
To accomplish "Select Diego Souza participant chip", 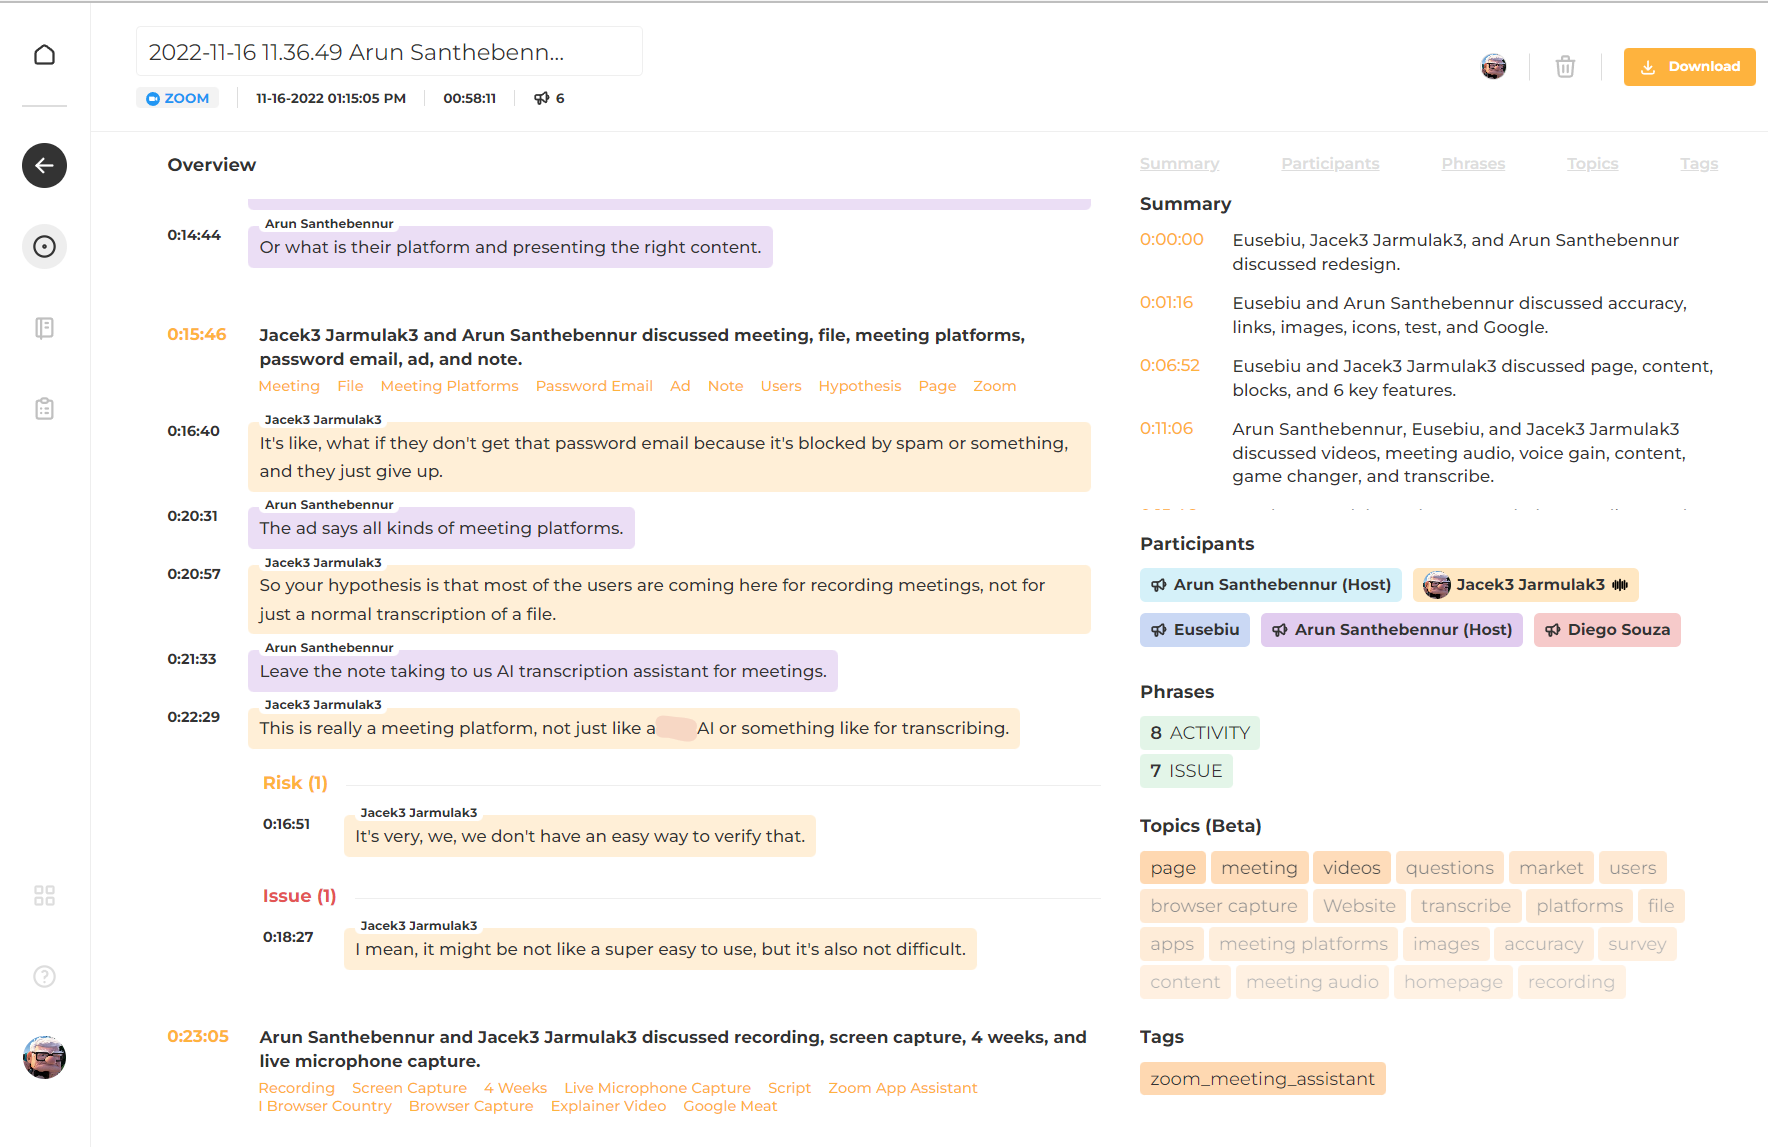I will [1607, 629].
